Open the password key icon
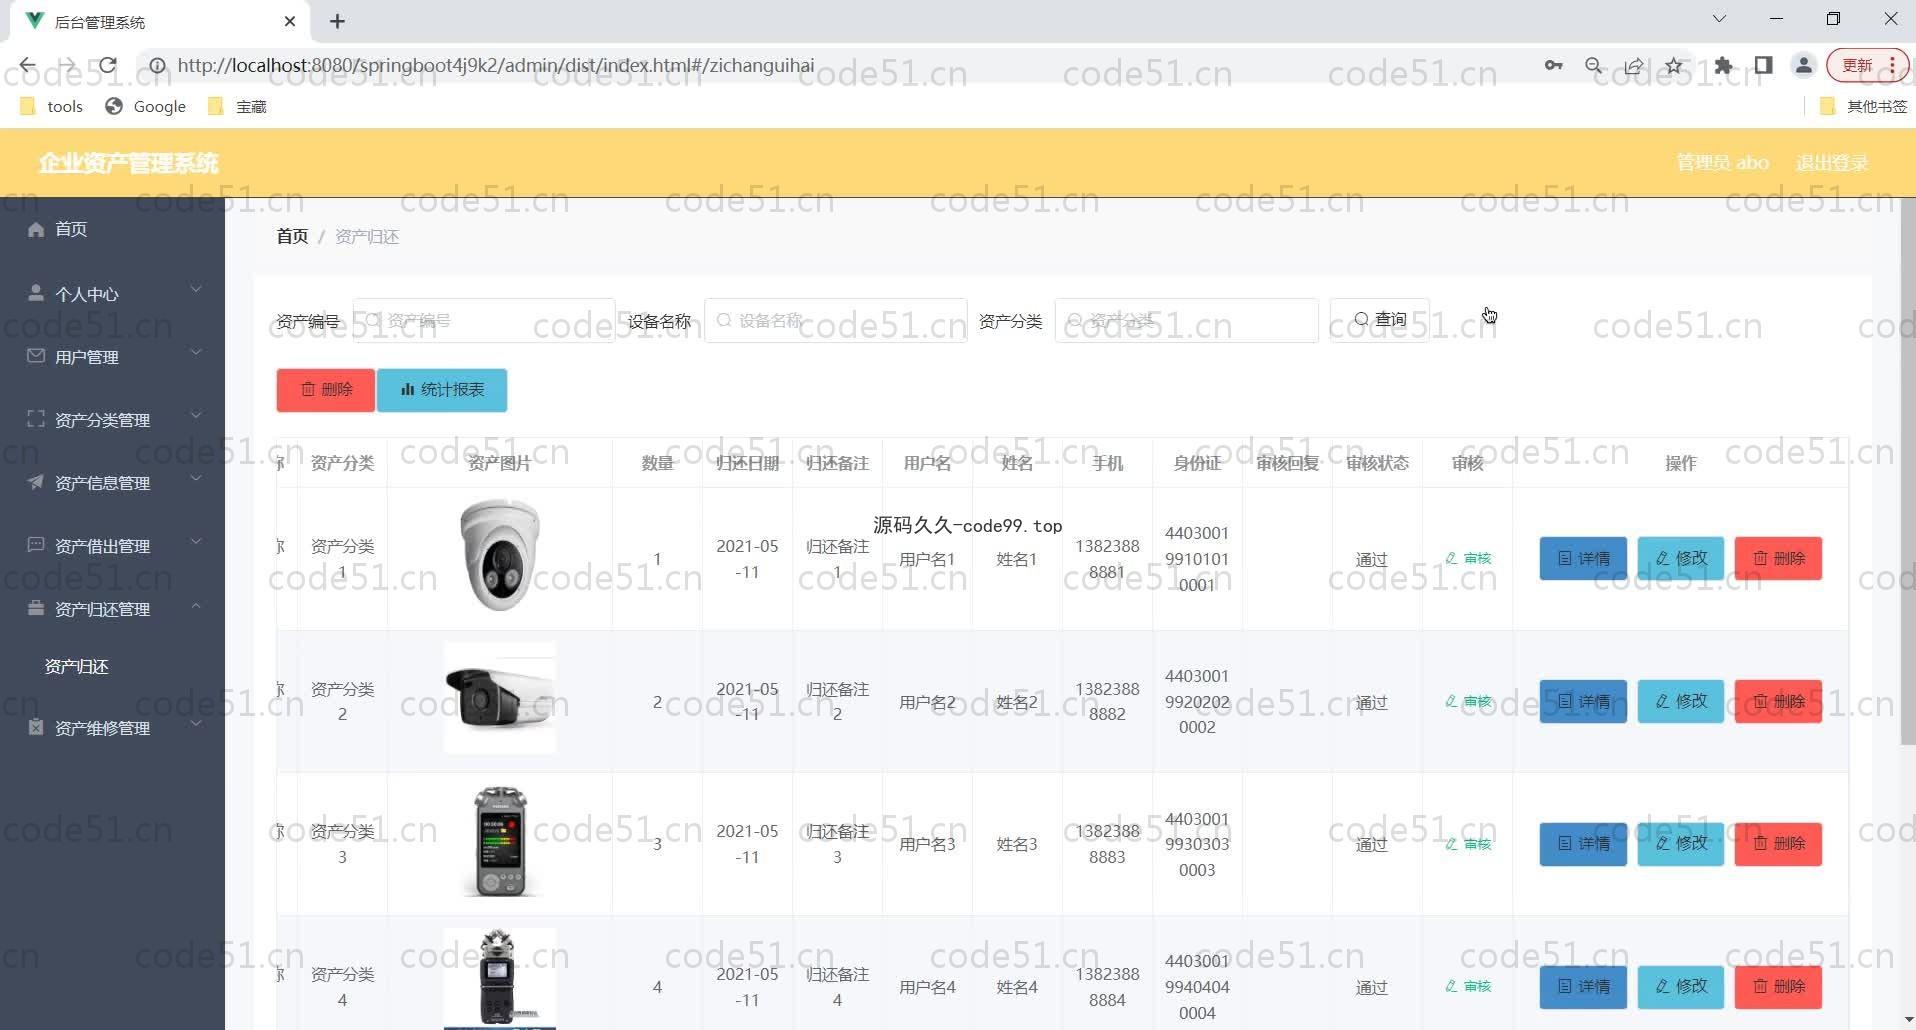 click(x=1553, y=66)
